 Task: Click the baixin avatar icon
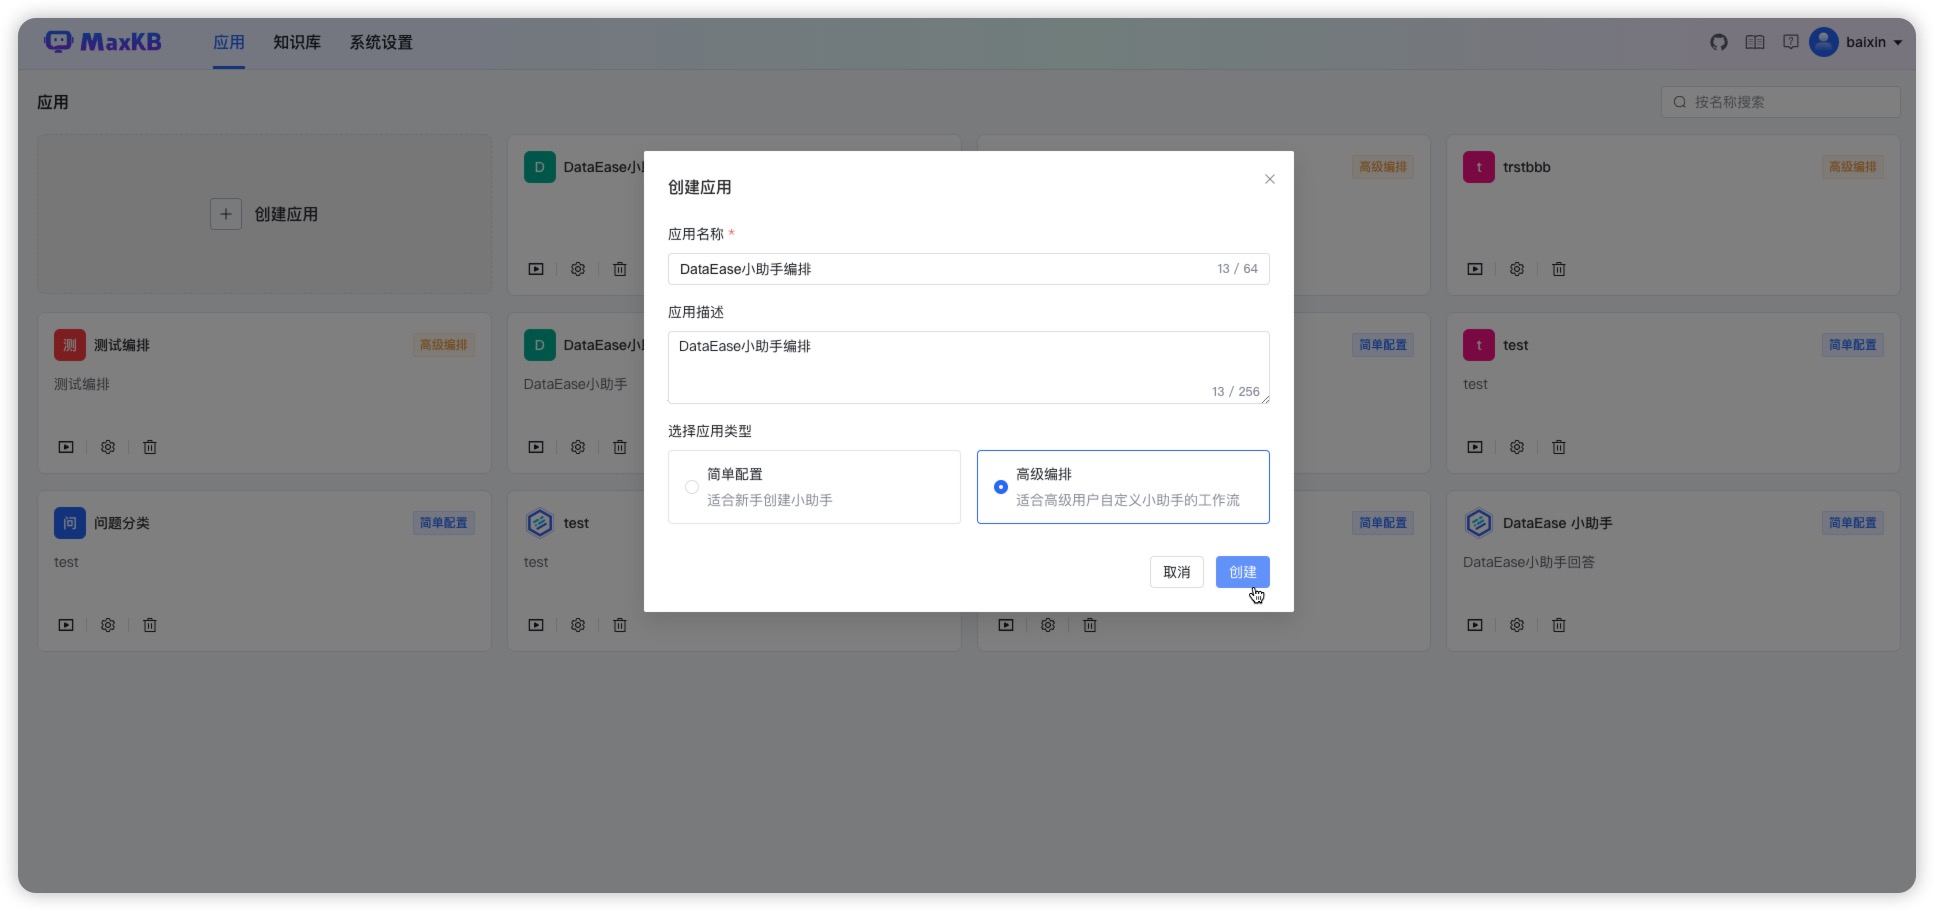1824,42
